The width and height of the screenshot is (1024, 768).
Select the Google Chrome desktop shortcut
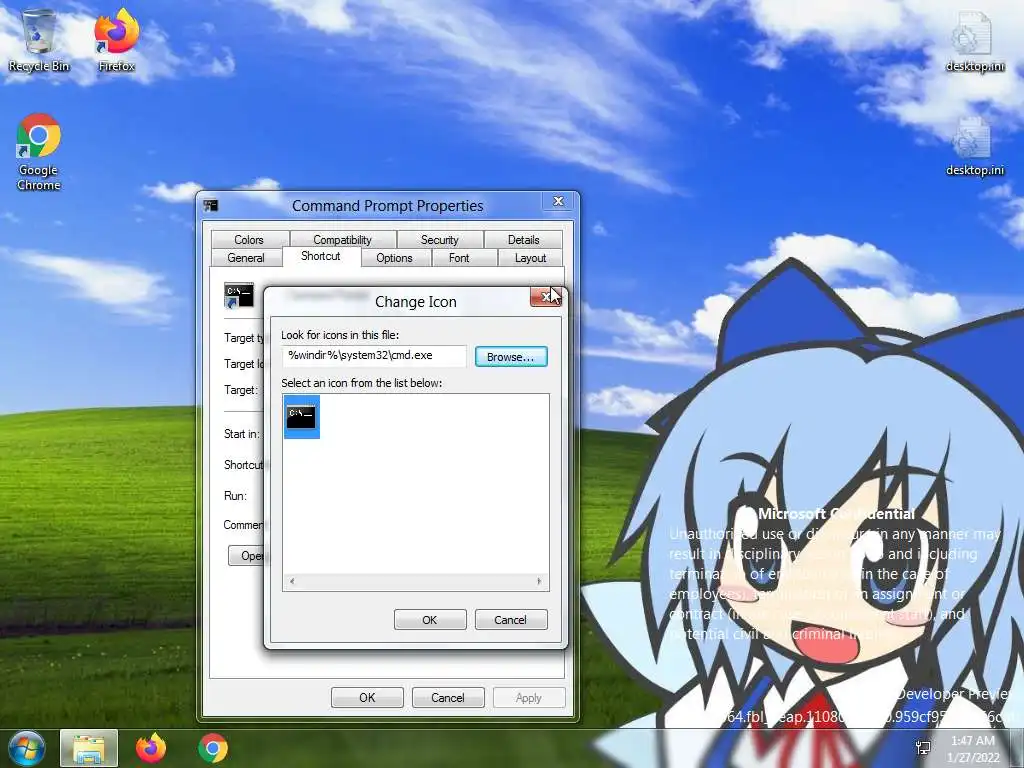39,152
